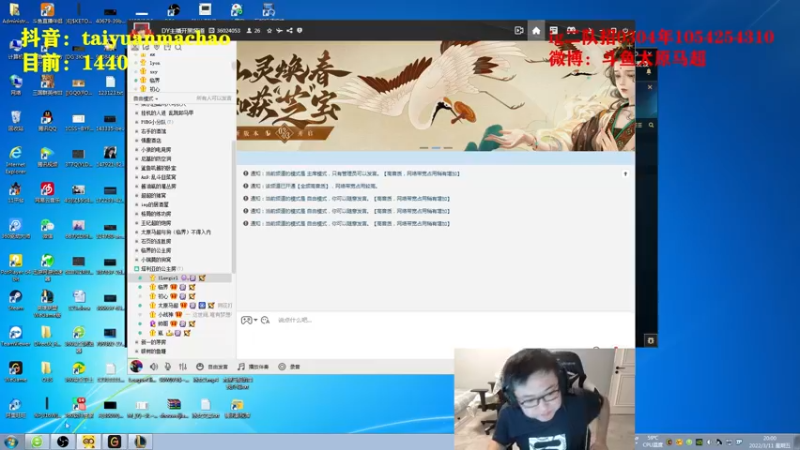
Task: Collapse the room containing llongirl
Action: [x=137, y=269]
